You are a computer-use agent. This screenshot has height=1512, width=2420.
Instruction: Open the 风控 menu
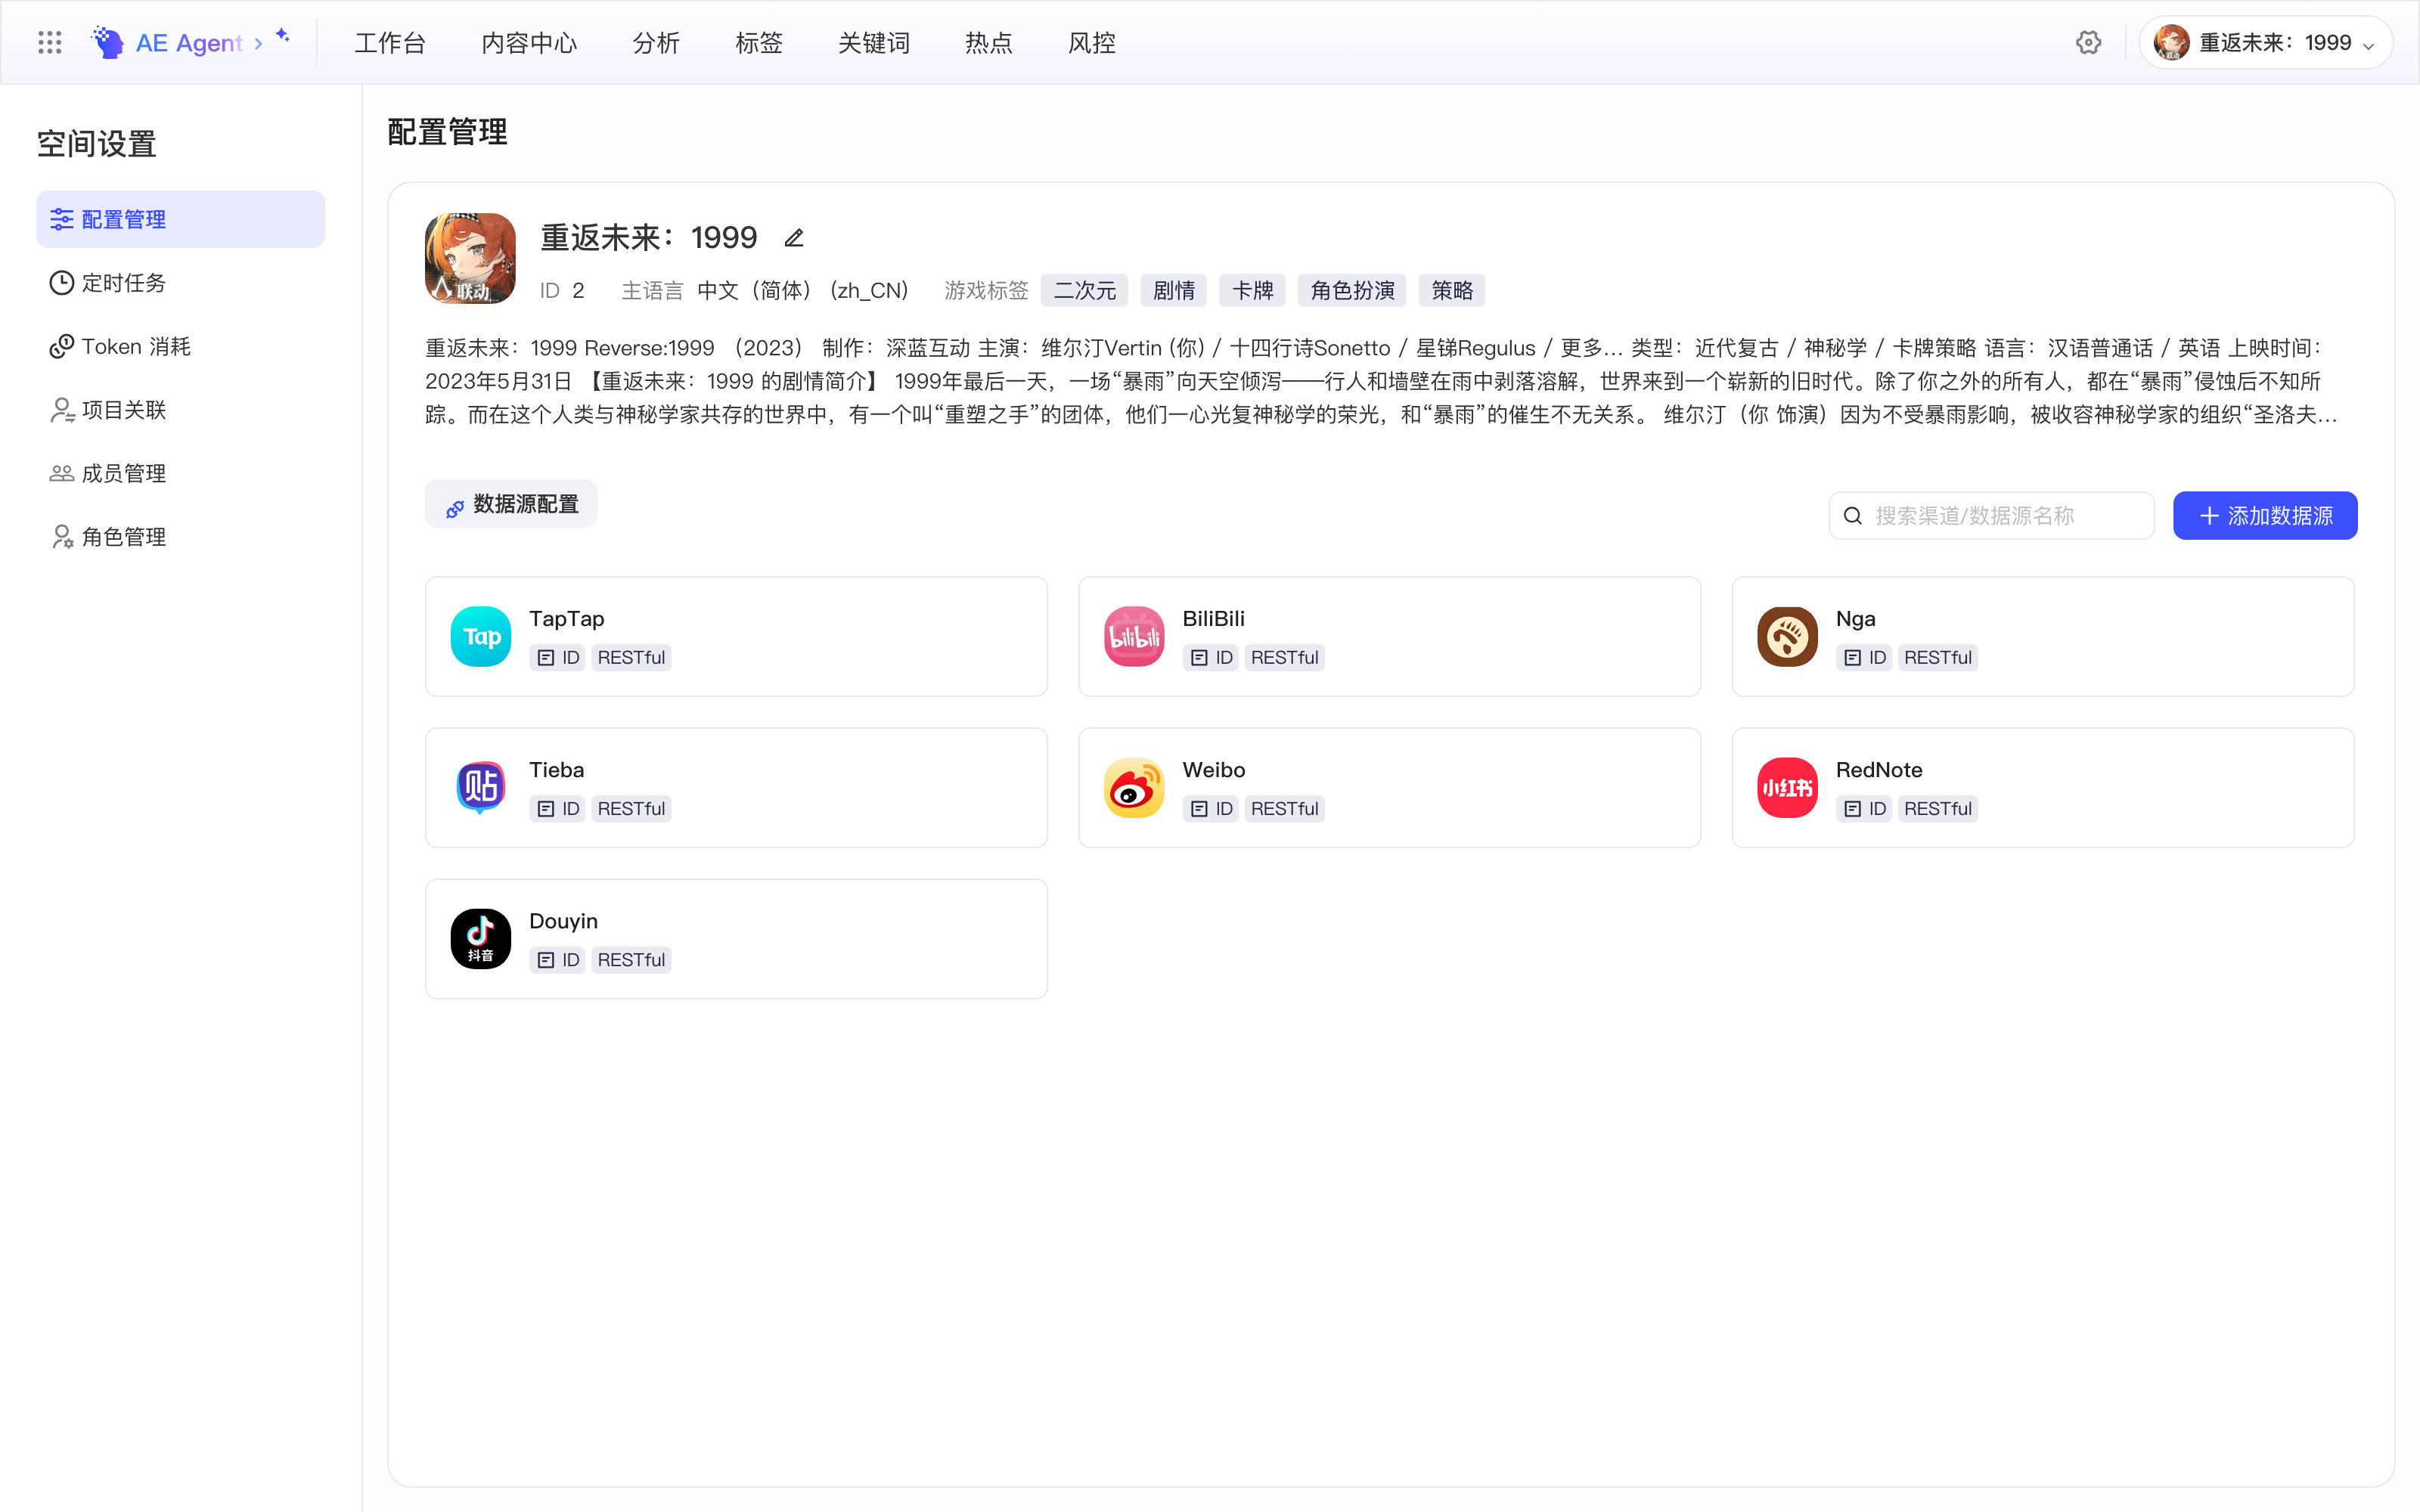(x=1092, y=43)
